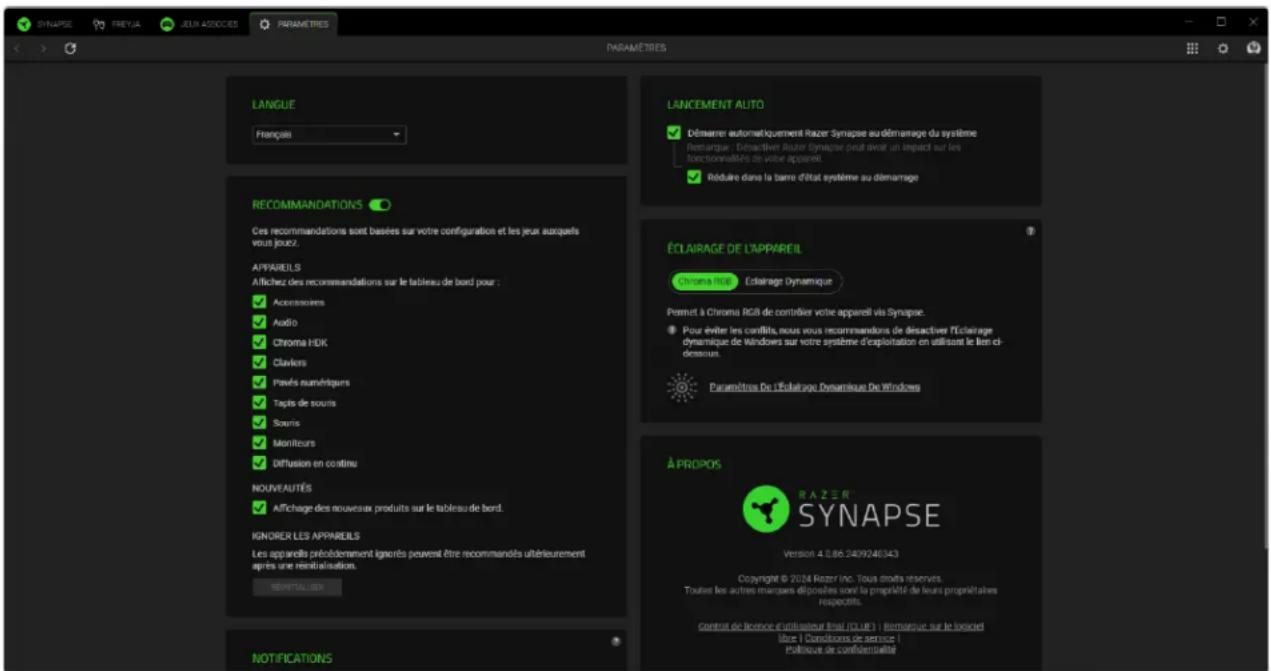Click the help icon in Notifications panel
The width and height of the screenshot is (1271, 671).
click(616, 641)
